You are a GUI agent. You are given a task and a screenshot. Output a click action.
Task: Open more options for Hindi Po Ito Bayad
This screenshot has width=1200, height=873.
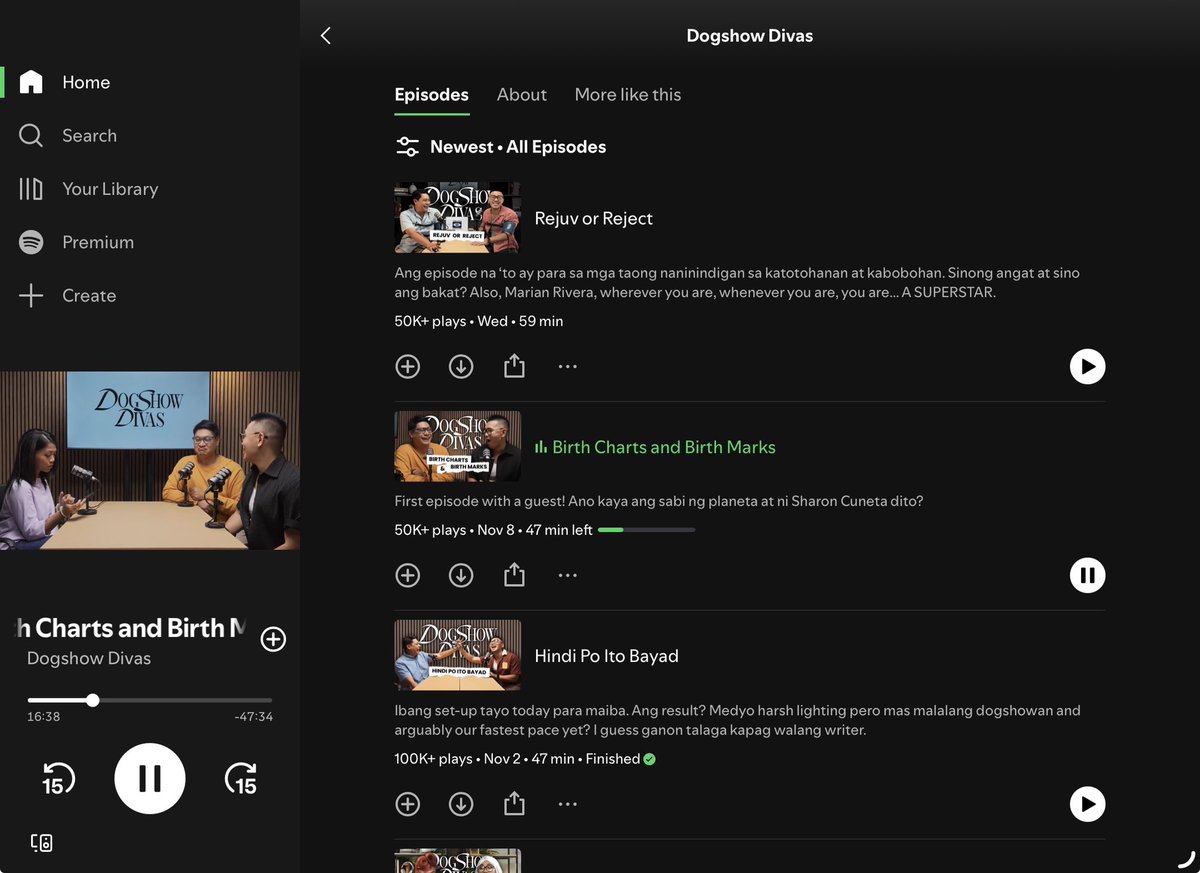(x=568, y=804)
